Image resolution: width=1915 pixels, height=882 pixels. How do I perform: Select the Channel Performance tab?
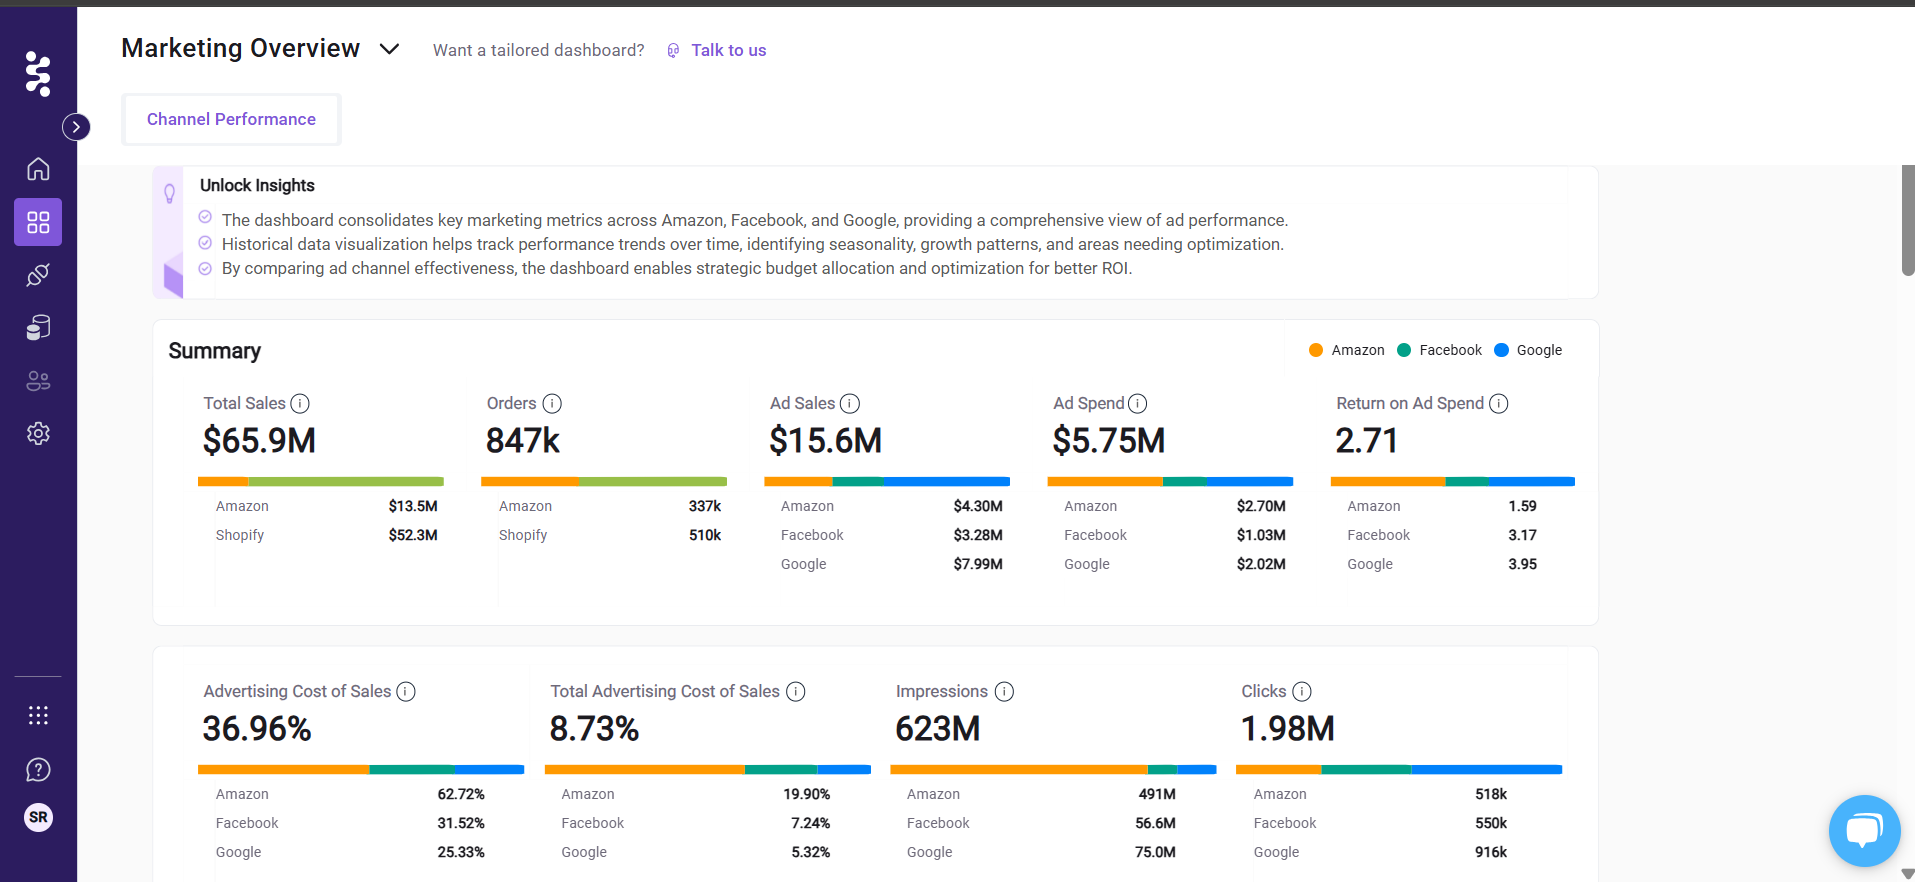tap(231, 119)
